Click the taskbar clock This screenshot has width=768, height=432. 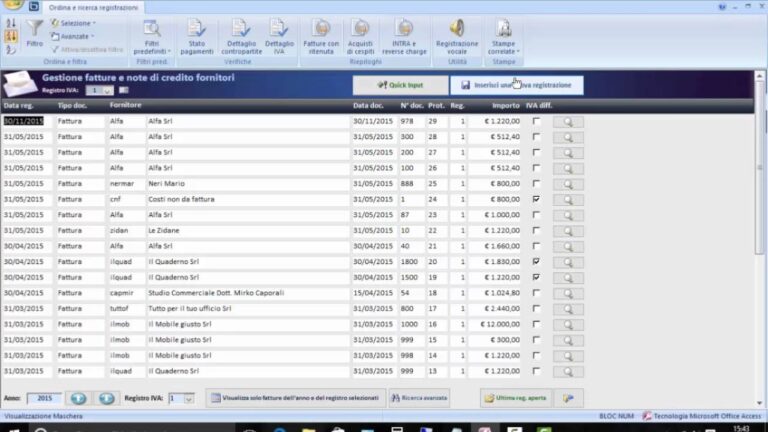[x=742, y=429]
